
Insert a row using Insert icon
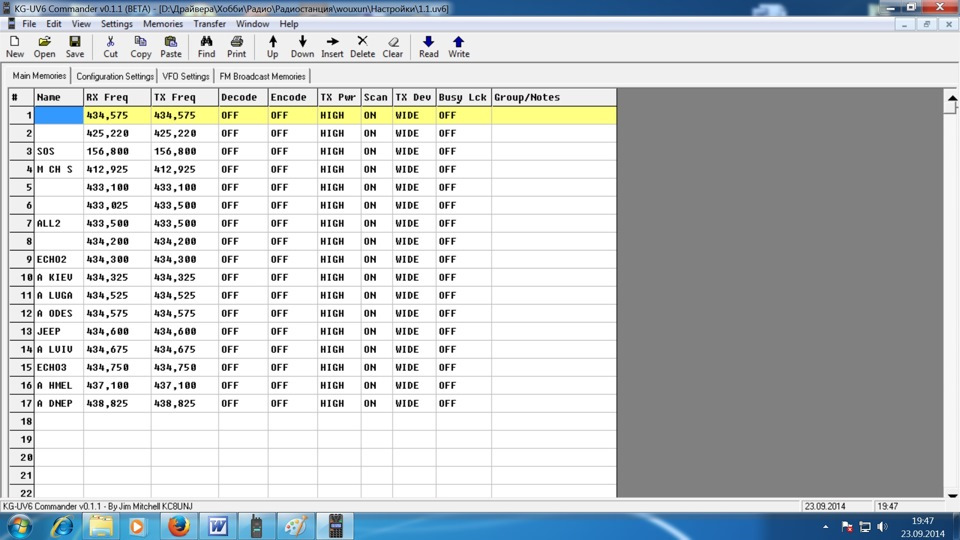click(332, 47)
